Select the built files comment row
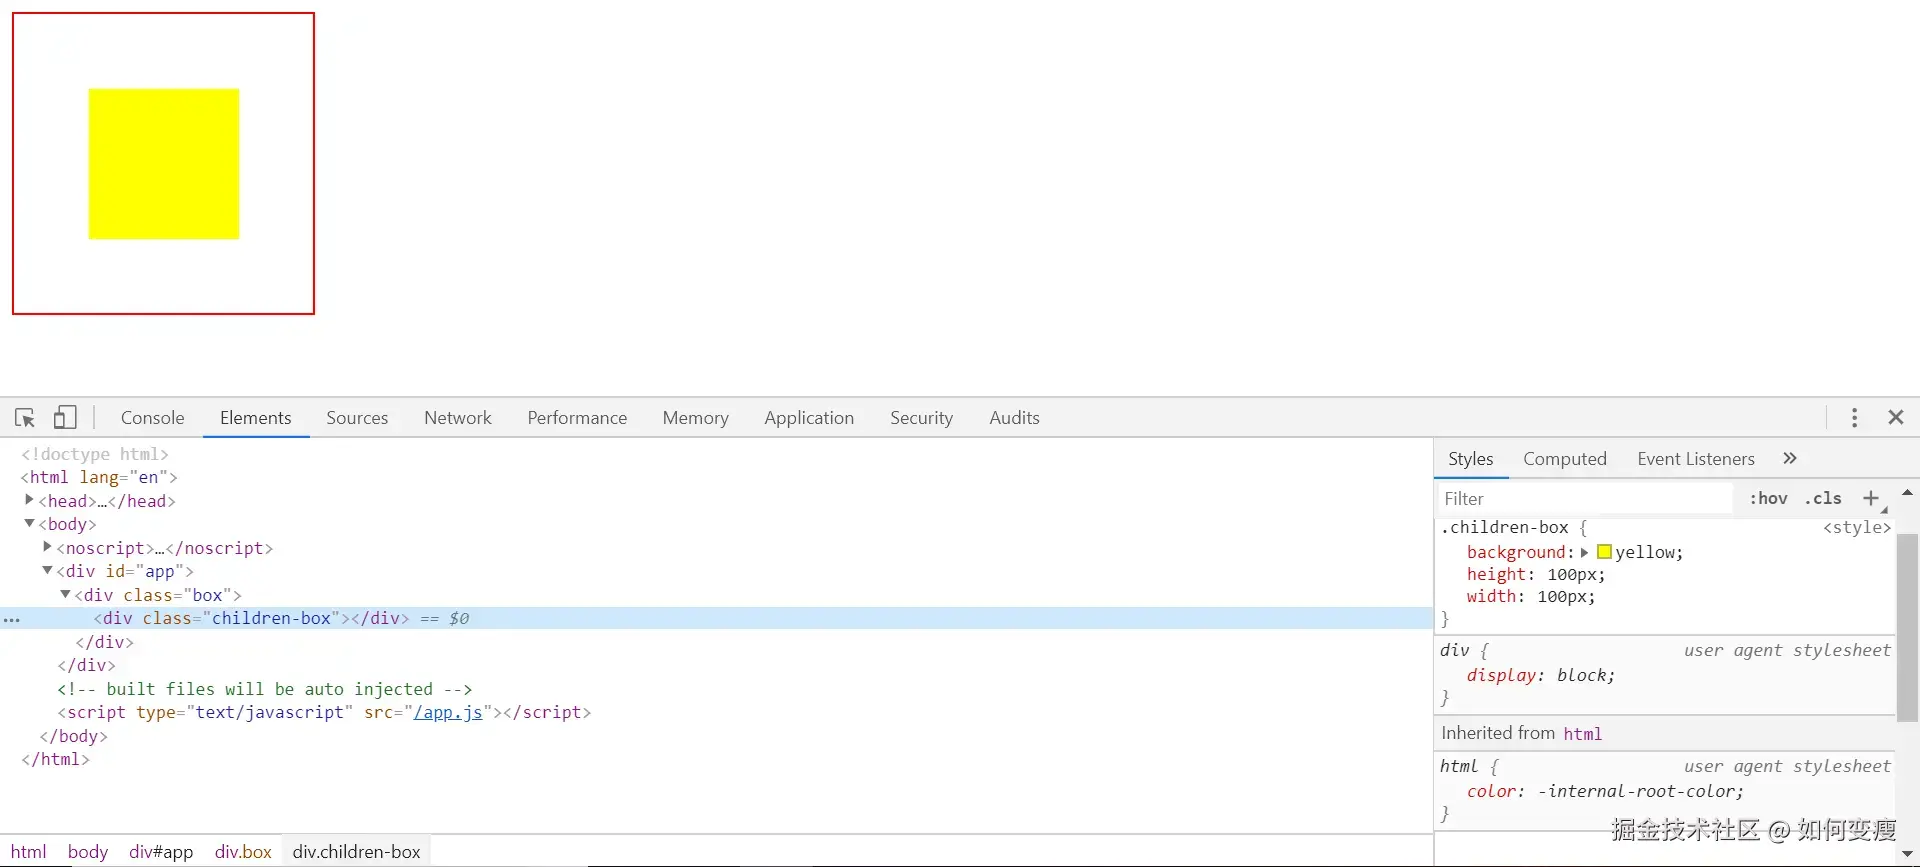The height and width of the screenshot is (867, 1920). point(716,689)
